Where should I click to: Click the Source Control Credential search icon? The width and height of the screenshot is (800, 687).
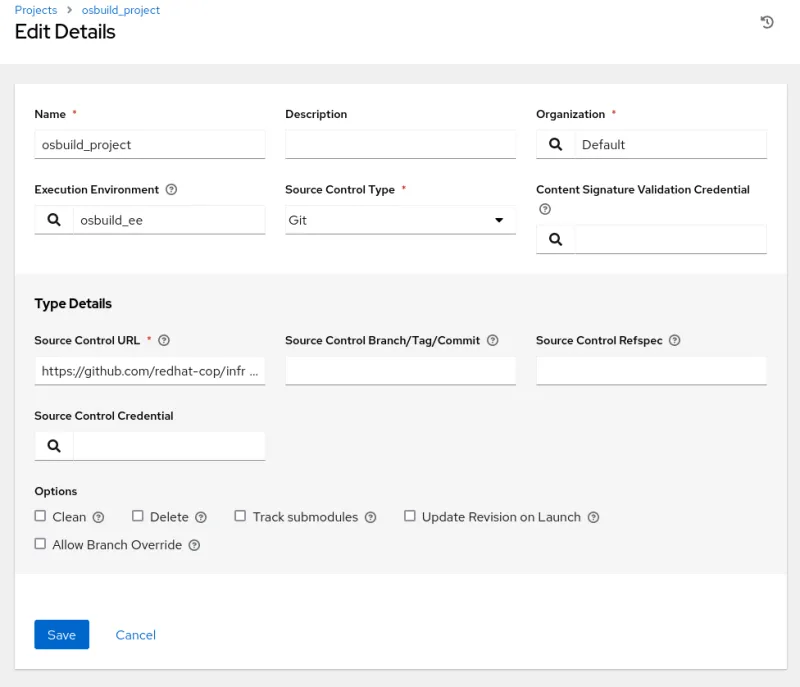pyautogui.click(x=54, y=446)
